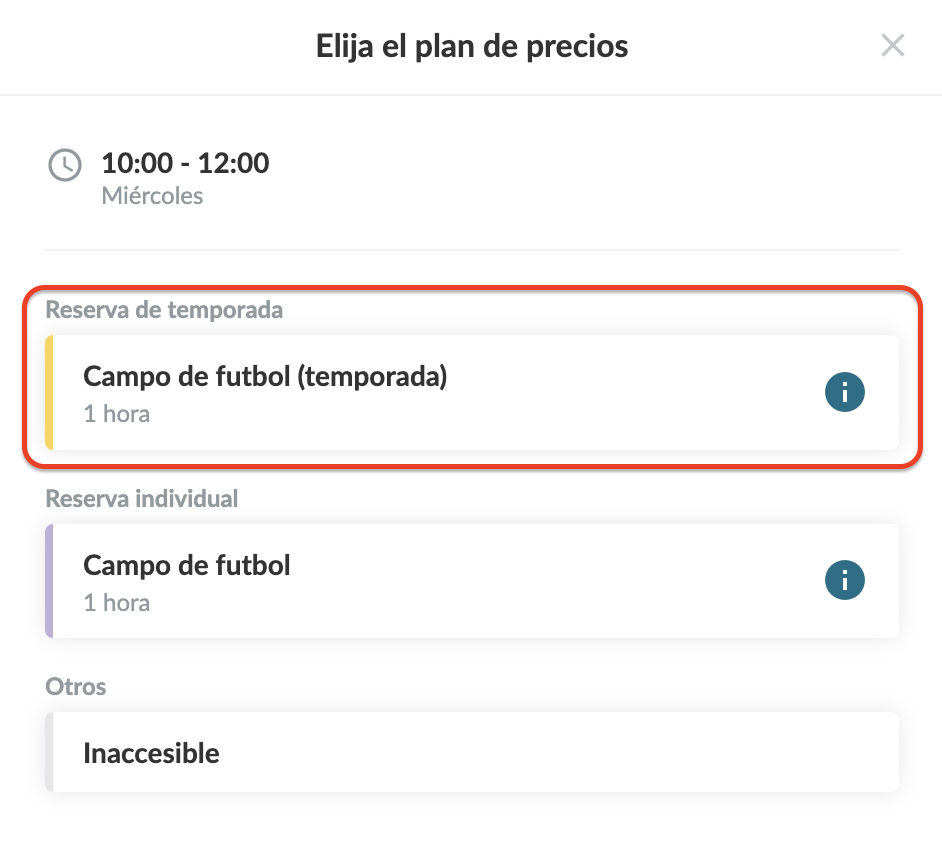Close the price plan dialog
The width and height of the screenshot is (942, 844).
(x=892, y=45)
